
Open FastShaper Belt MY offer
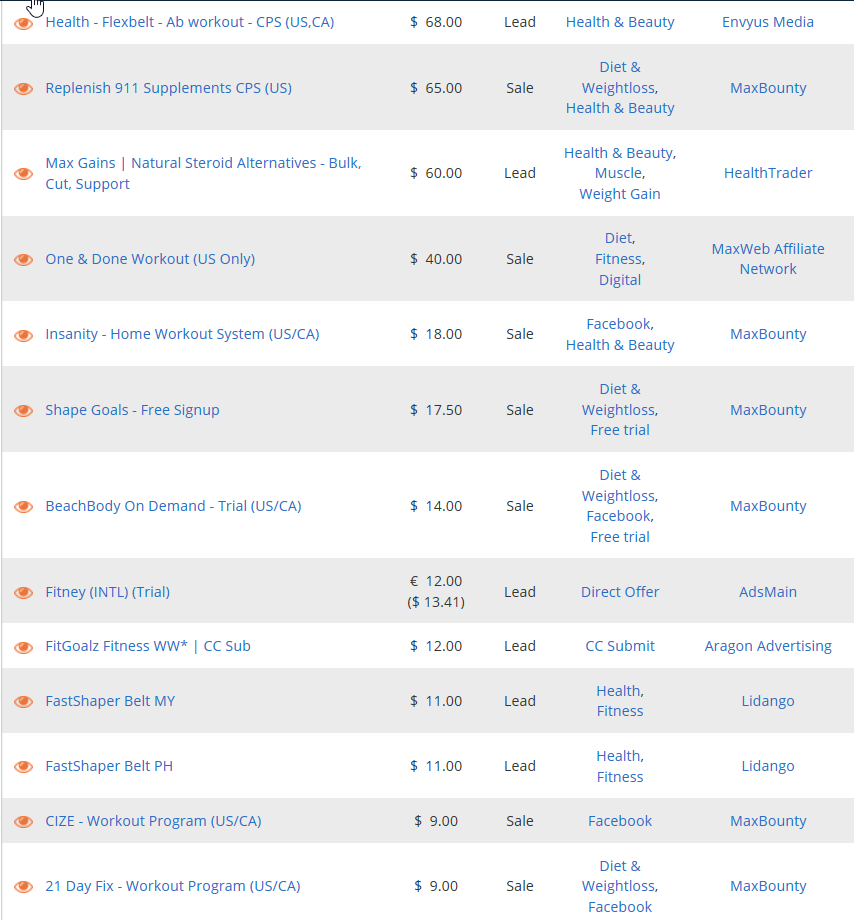pos(110,701)
